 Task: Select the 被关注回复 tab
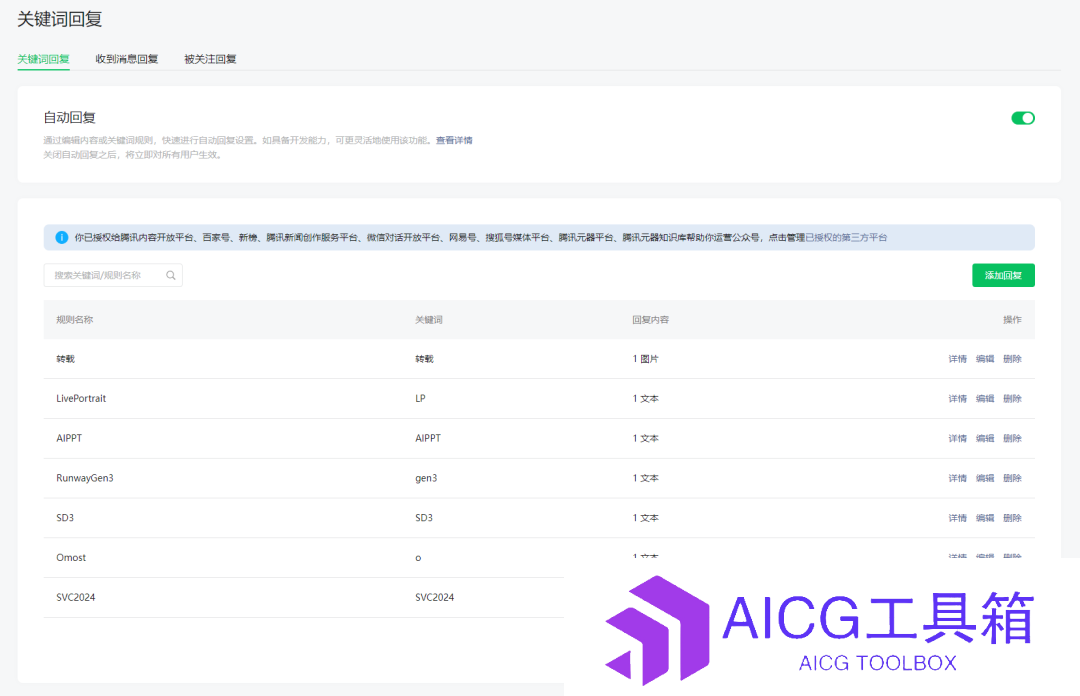click(x=210, y=59)
